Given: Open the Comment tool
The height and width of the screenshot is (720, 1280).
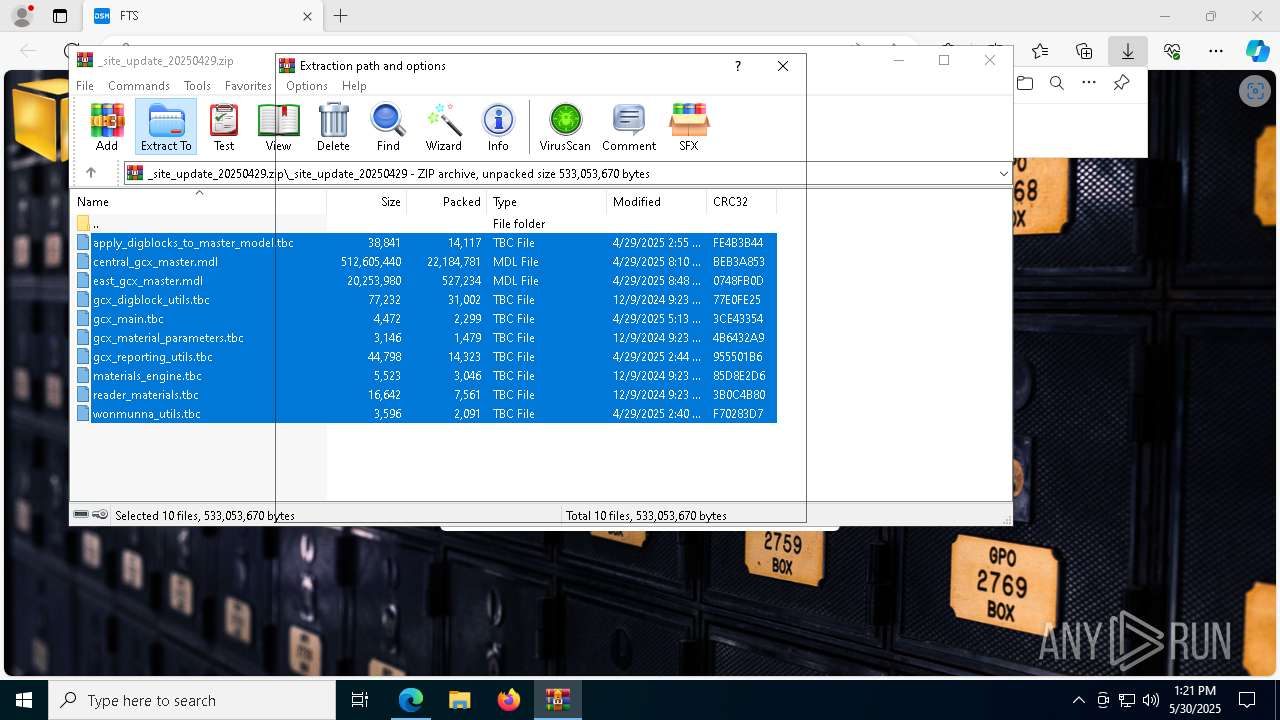Looking at the screenshot, I should tap(629, 126).
